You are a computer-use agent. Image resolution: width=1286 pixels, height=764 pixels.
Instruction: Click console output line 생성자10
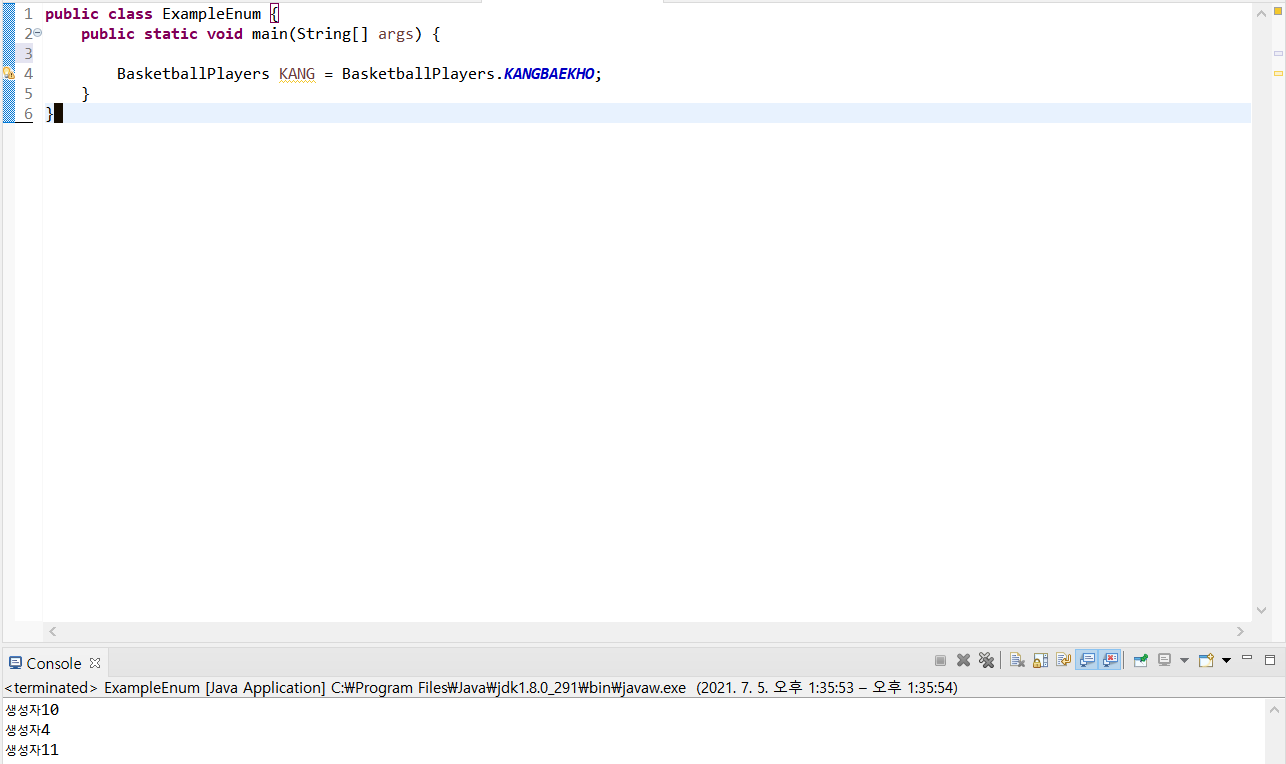(x=32, y=710)
